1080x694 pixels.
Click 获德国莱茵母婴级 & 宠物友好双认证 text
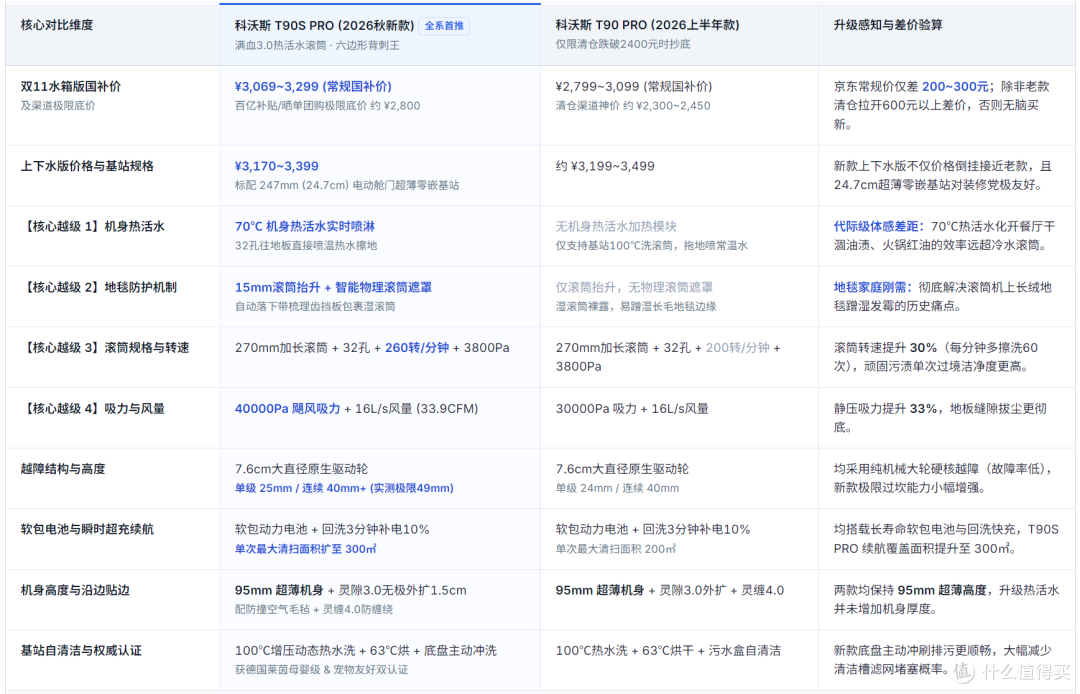[x=321, y=669]
